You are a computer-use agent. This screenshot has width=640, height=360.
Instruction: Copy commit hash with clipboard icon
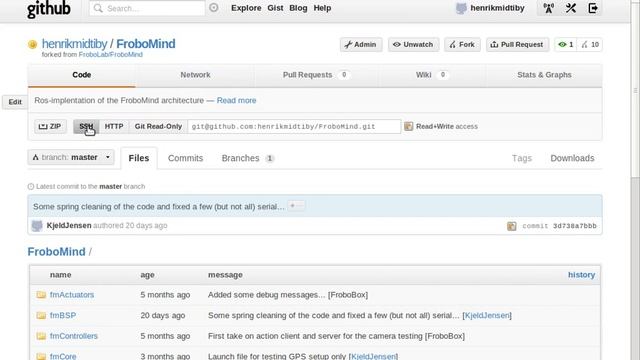pos(511,226)
